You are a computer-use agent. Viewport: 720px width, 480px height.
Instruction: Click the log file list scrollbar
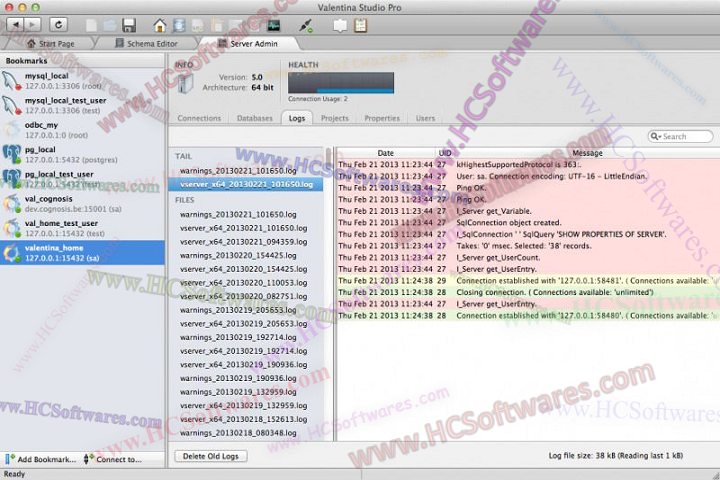[x=329, y=294]
